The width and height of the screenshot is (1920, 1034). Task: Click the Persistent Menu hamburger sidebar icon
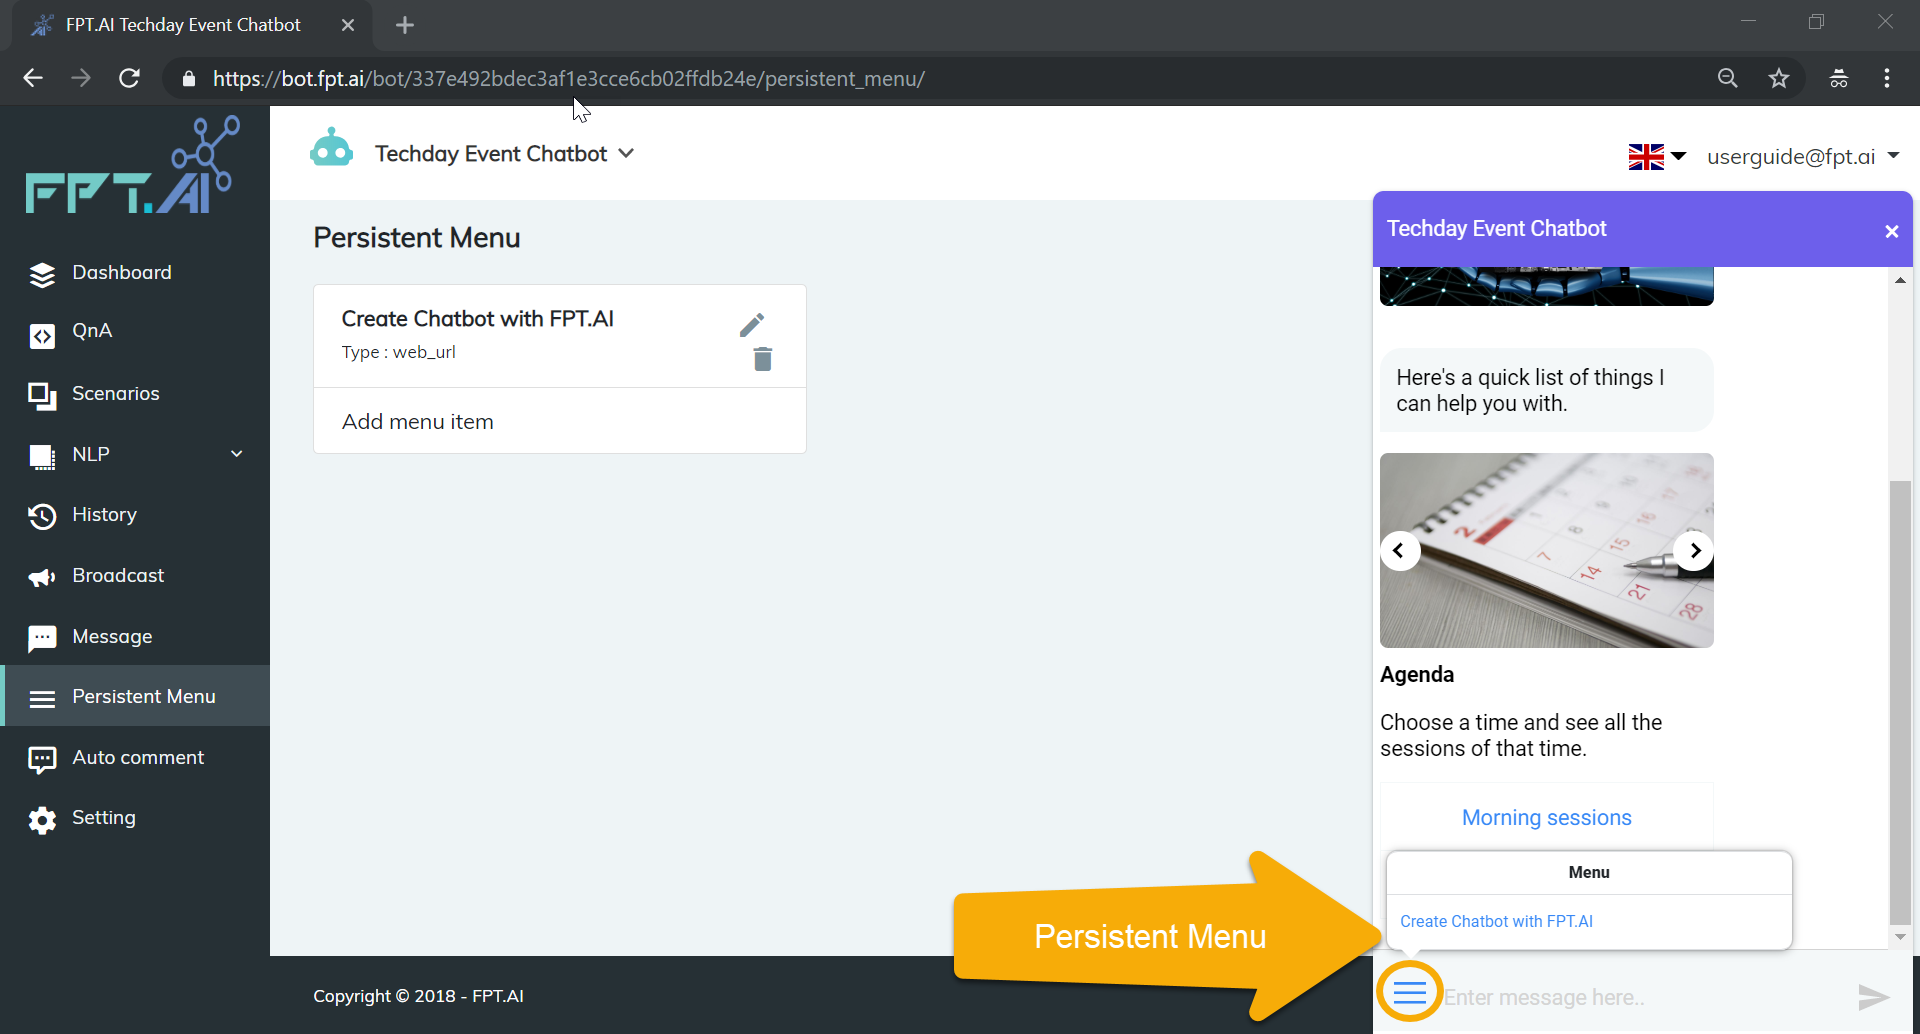tap(42, 698)
